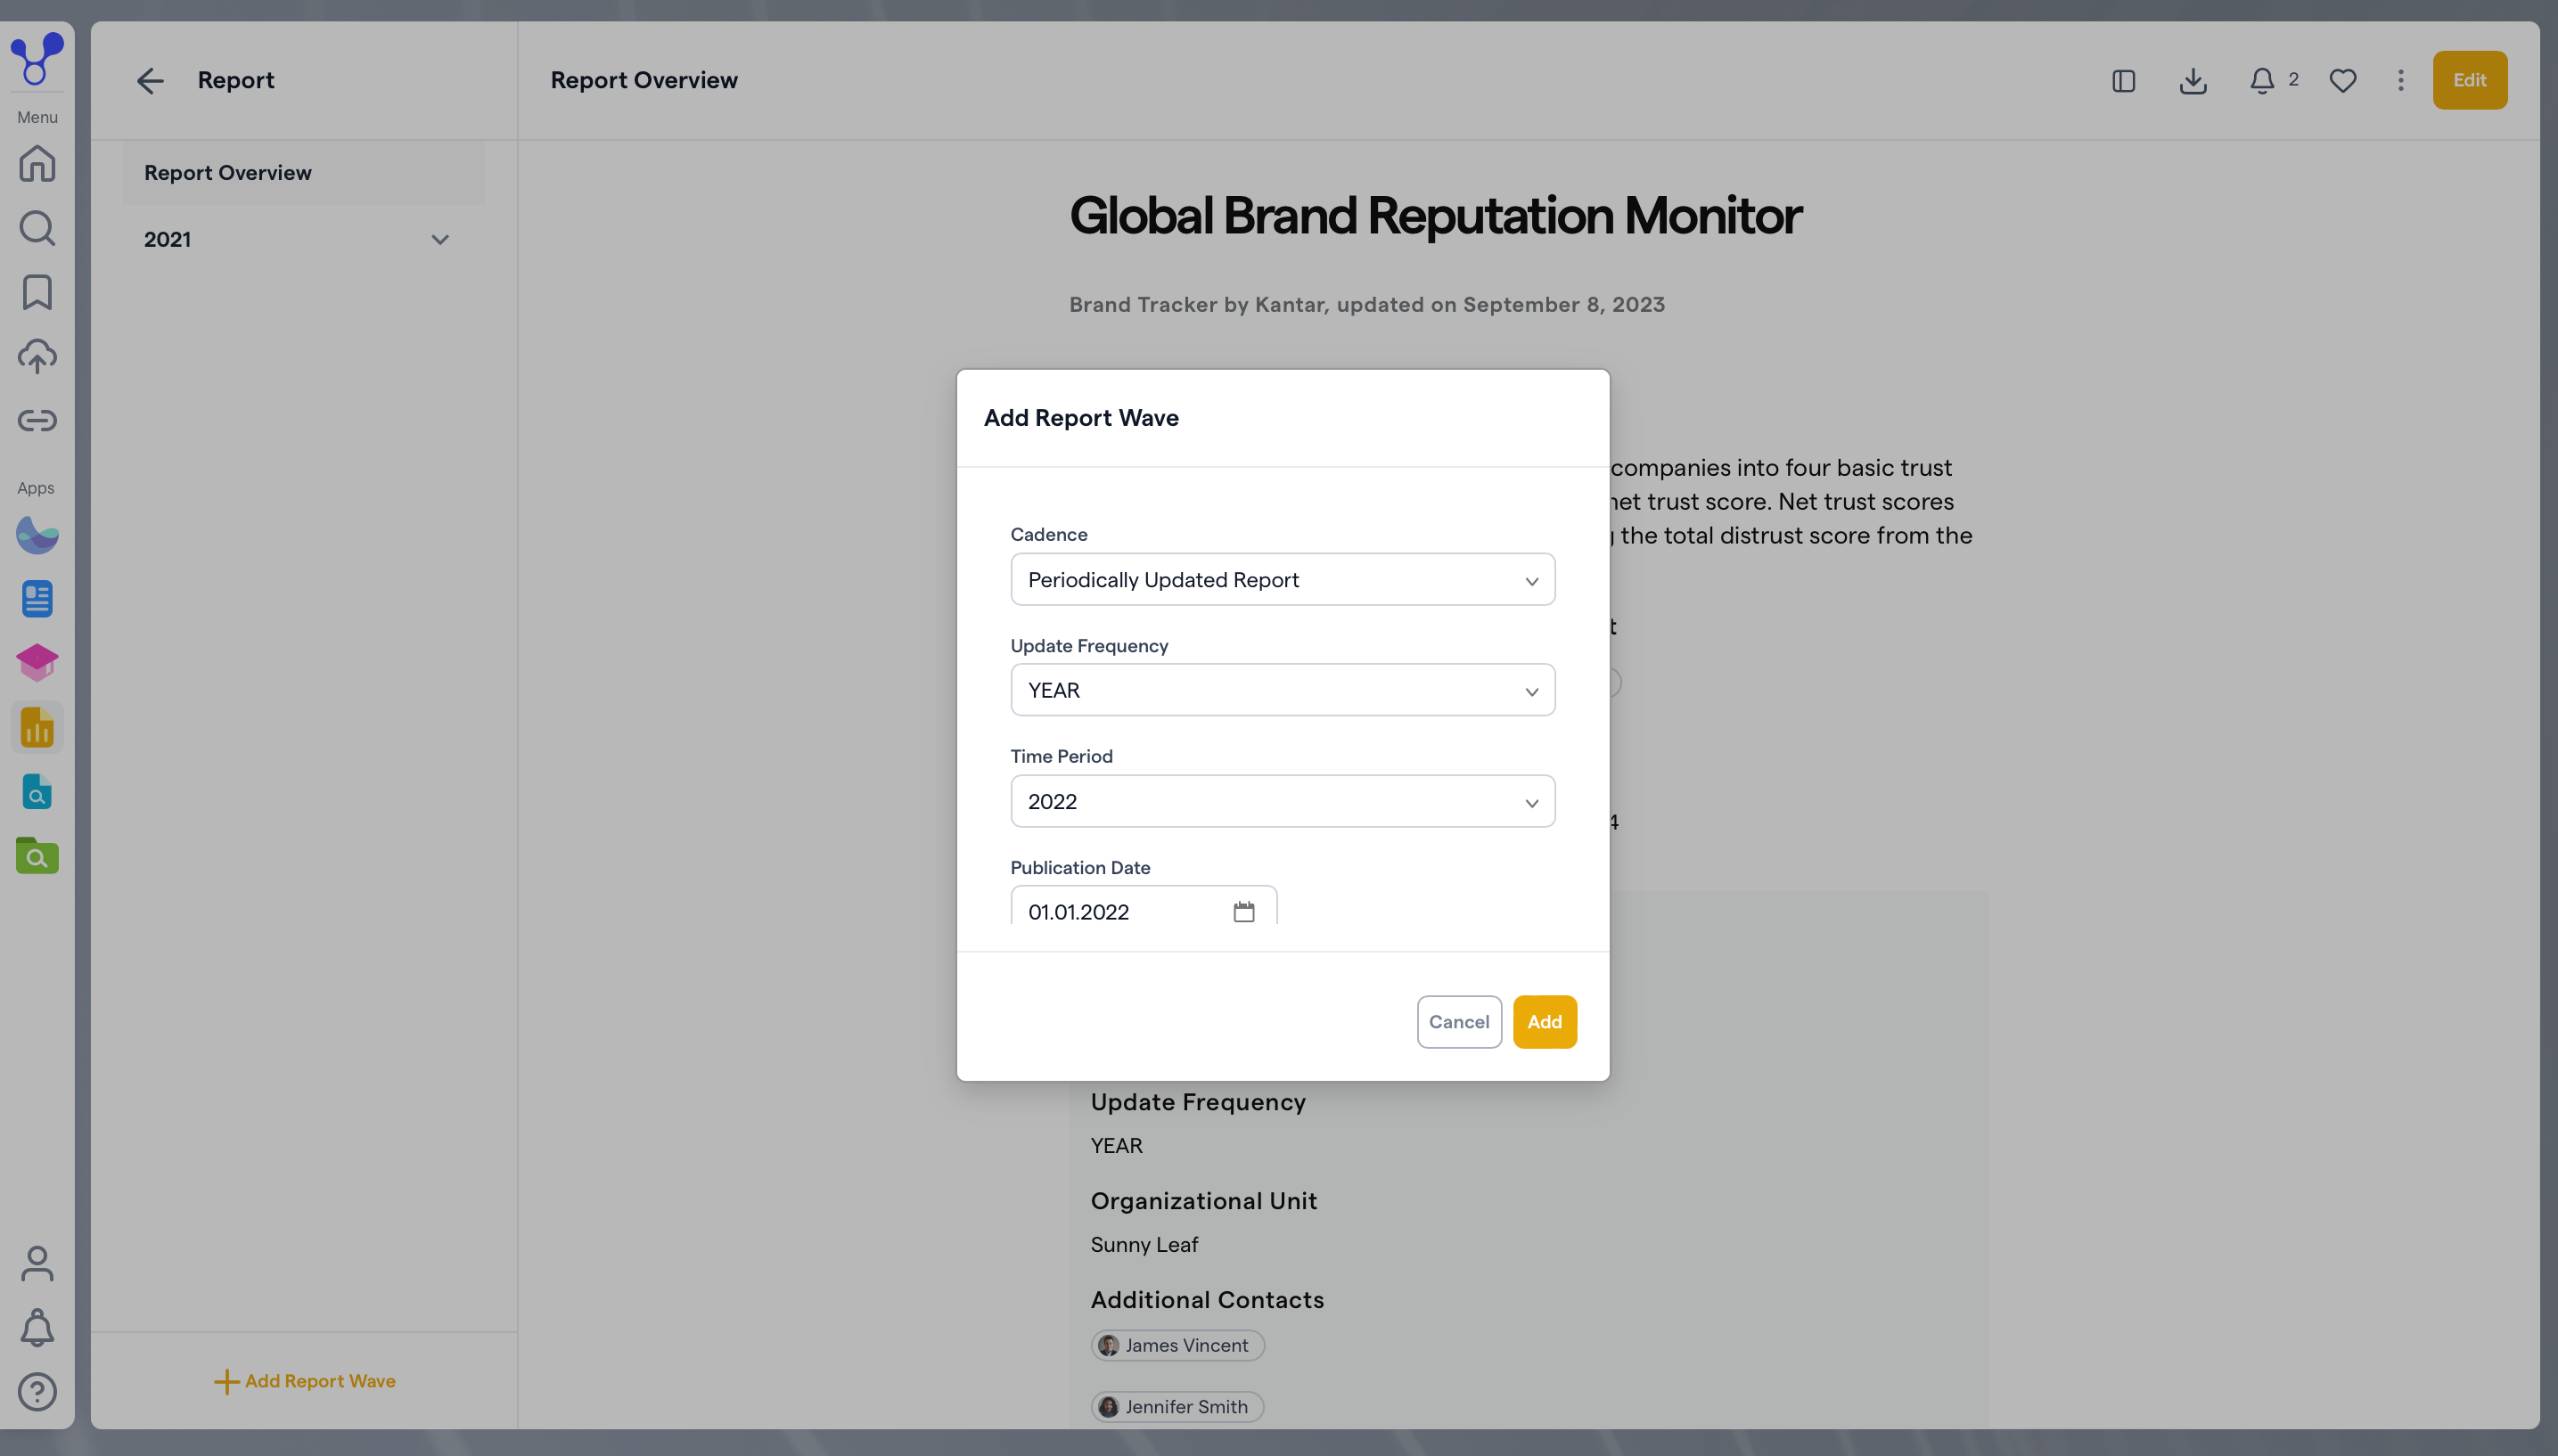Open the three-dot more options menu
Image resolution: width=2558 pixels, height=1456 pixels.
coord(2400,80)
